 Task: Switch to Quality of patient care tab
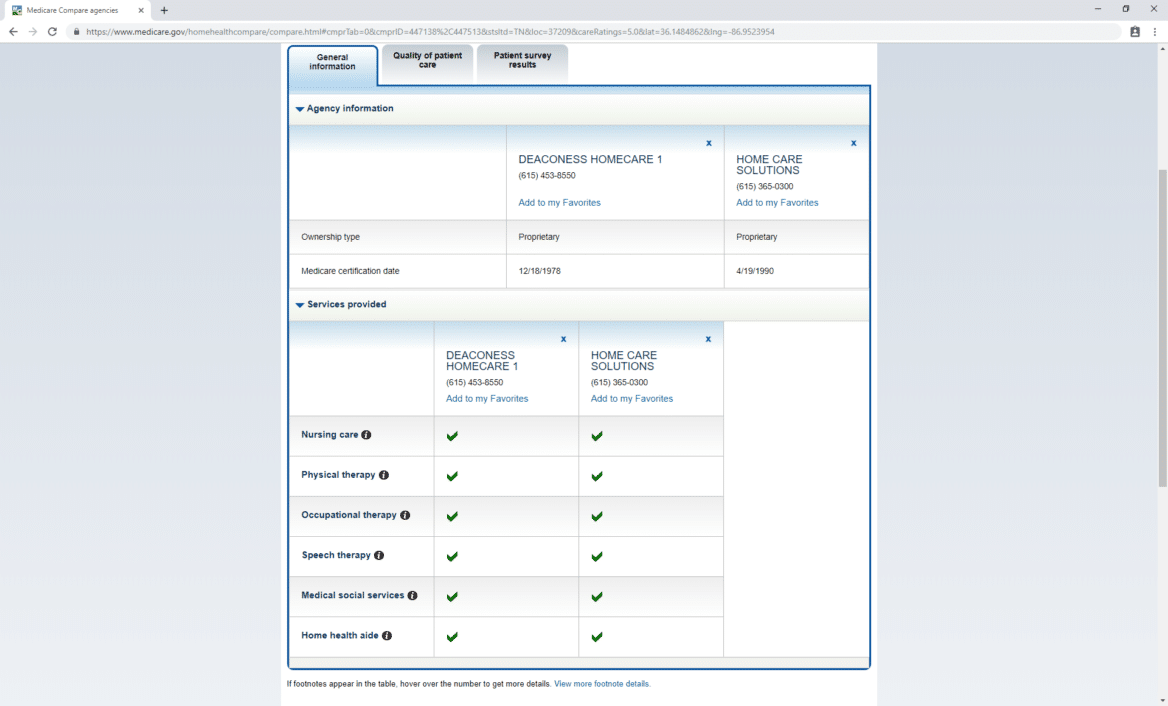point(427,61)
